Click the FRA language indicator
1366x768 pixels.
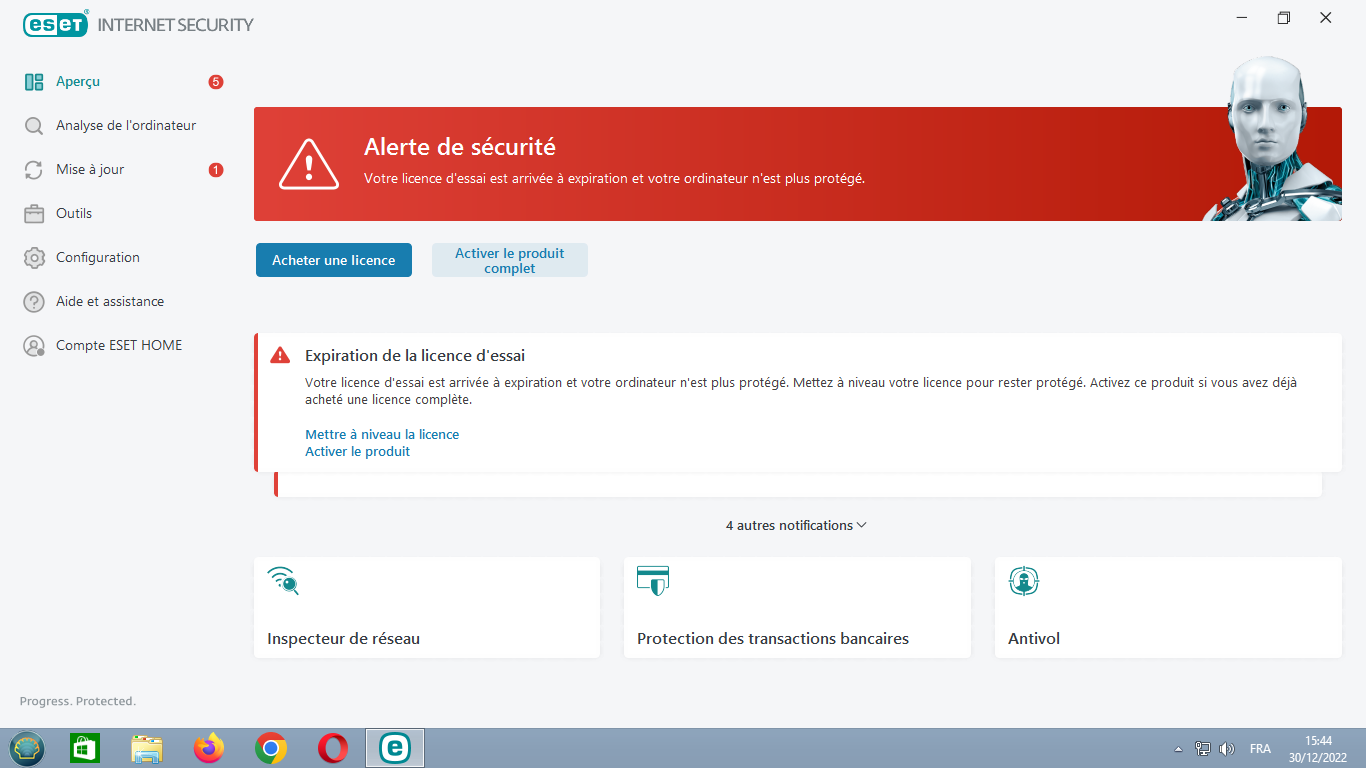(1260, 749)
